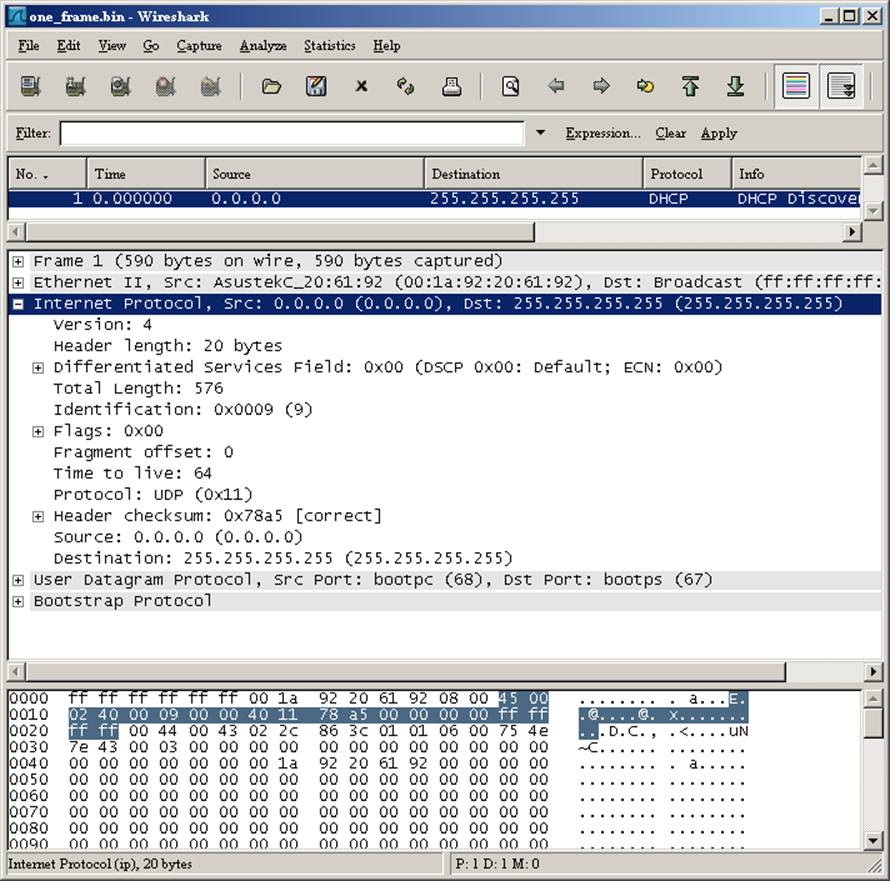The image size is (890, 881).
Task: Expand the User Datagram Protocol node
Action: coord(18,580)
